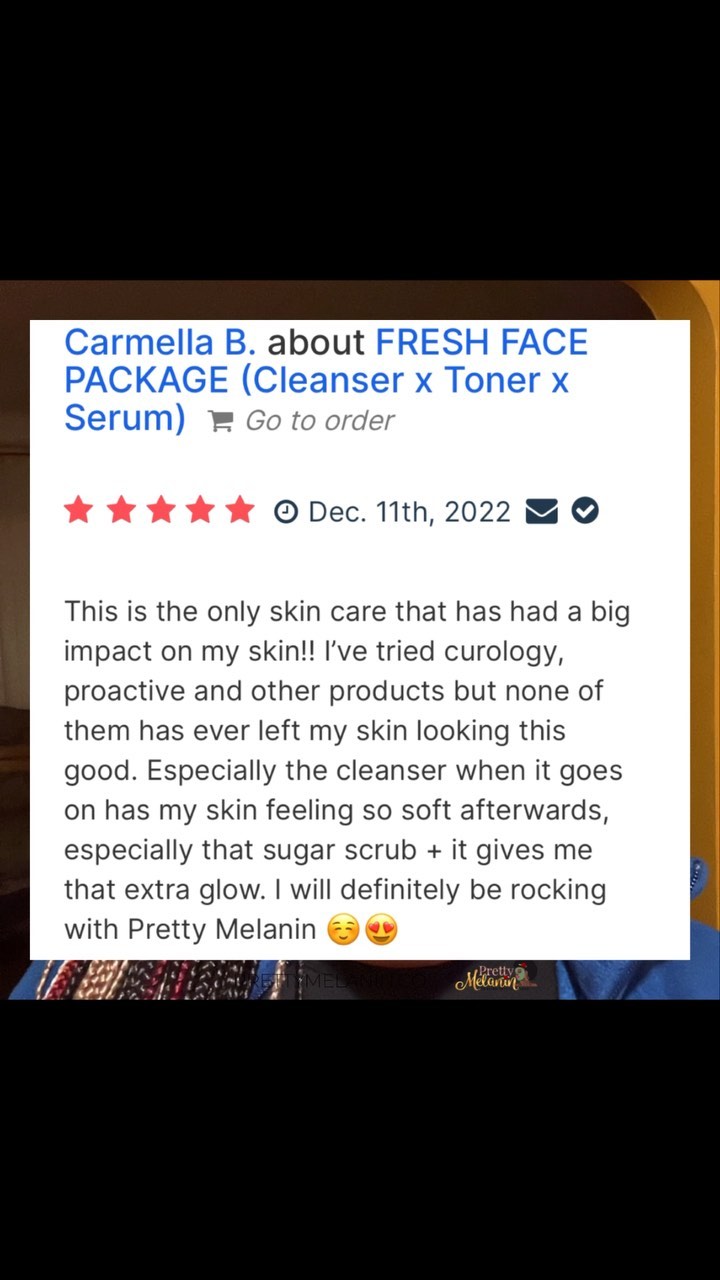Screen dimensions: 720x1280
Task: Select the fourth red rating star
Action: click(x=200, y=511)
